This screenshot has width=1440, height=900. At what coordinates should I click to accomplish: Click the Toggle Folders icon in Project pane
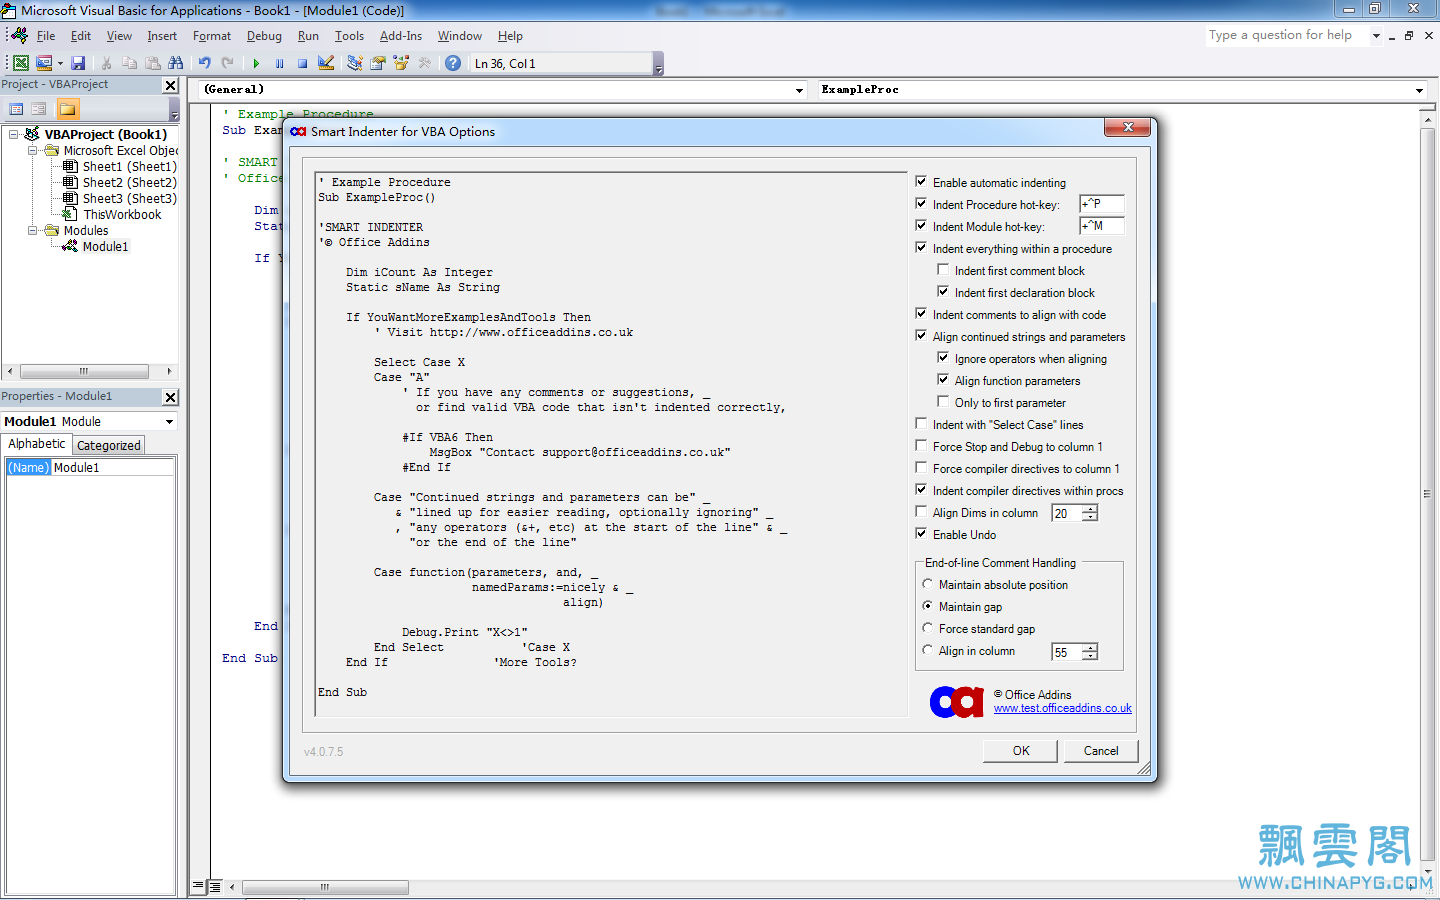67,109
